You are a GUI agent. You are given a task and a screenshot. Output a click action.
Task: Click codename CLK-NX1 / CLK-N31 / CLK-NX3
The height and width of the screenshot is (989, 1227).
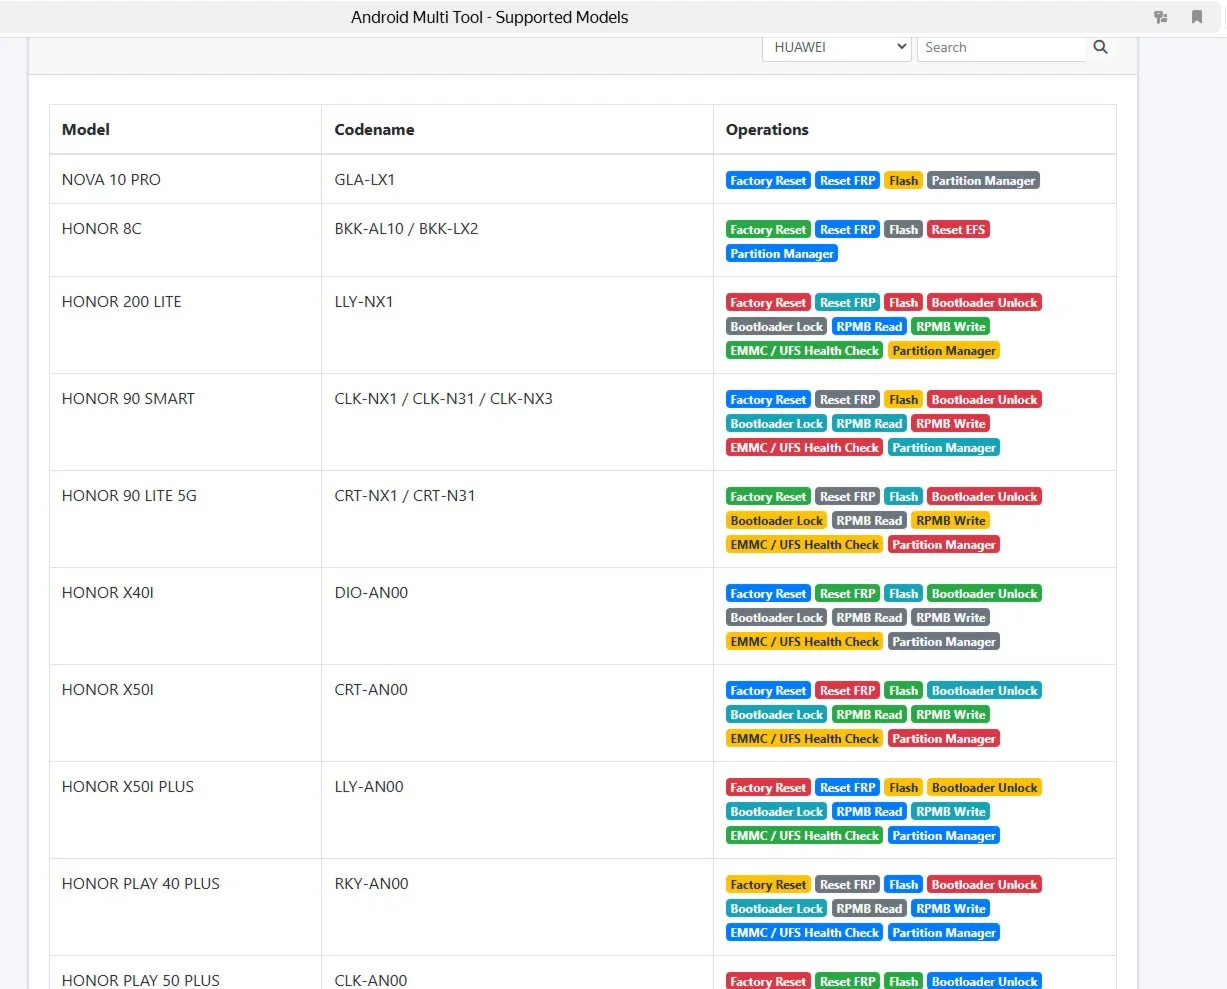pyautogui.click(x=443, y=399)
